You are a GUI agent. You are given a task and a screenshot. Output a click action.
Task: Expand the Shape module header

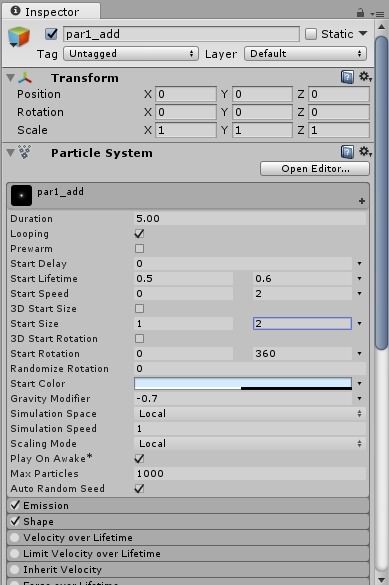coord(188,521)
